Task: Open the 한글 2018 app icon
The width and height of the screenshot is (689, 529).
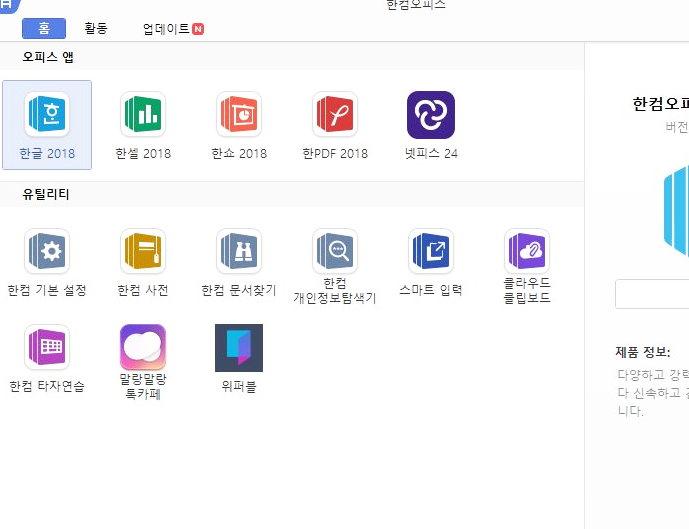Action: [47, 114]
